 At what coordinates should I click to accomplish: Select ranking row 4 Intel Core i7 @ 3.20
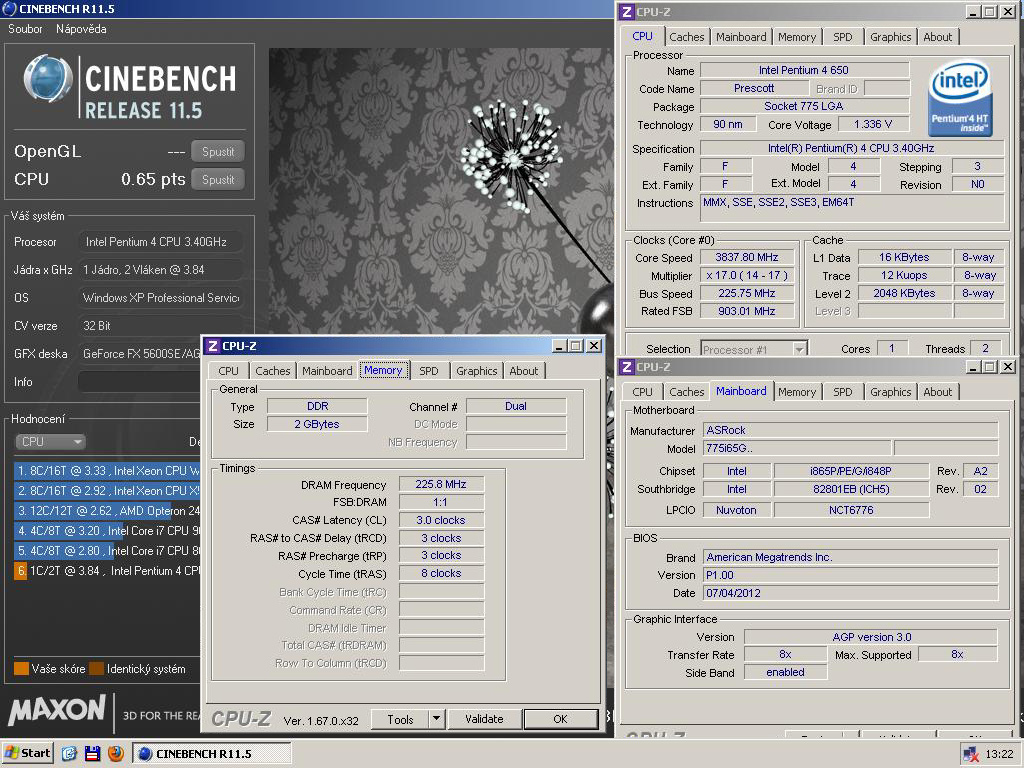(106, 531)
